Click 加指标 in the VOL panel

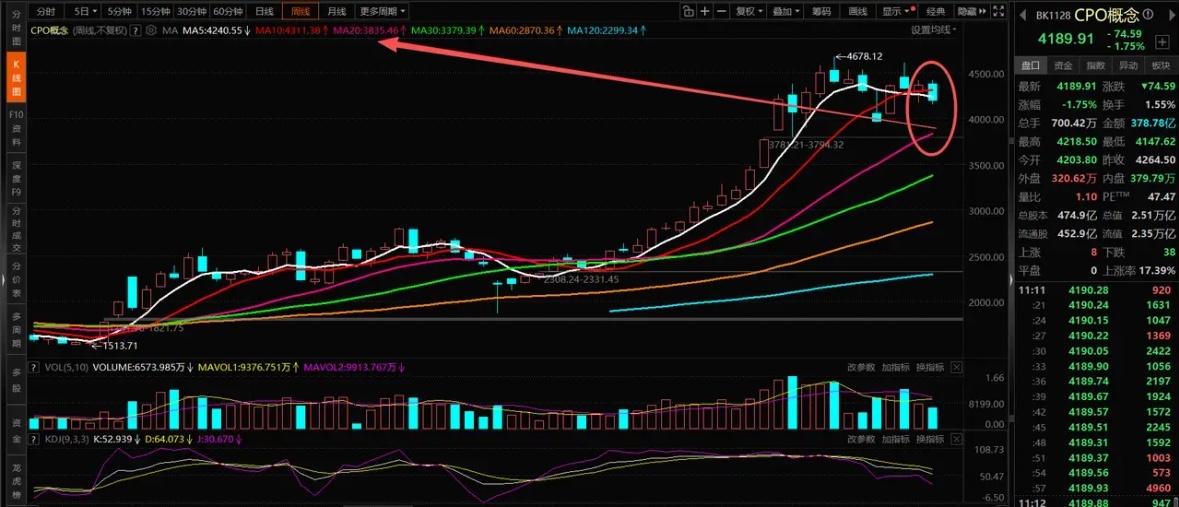[x=896, y=368]
